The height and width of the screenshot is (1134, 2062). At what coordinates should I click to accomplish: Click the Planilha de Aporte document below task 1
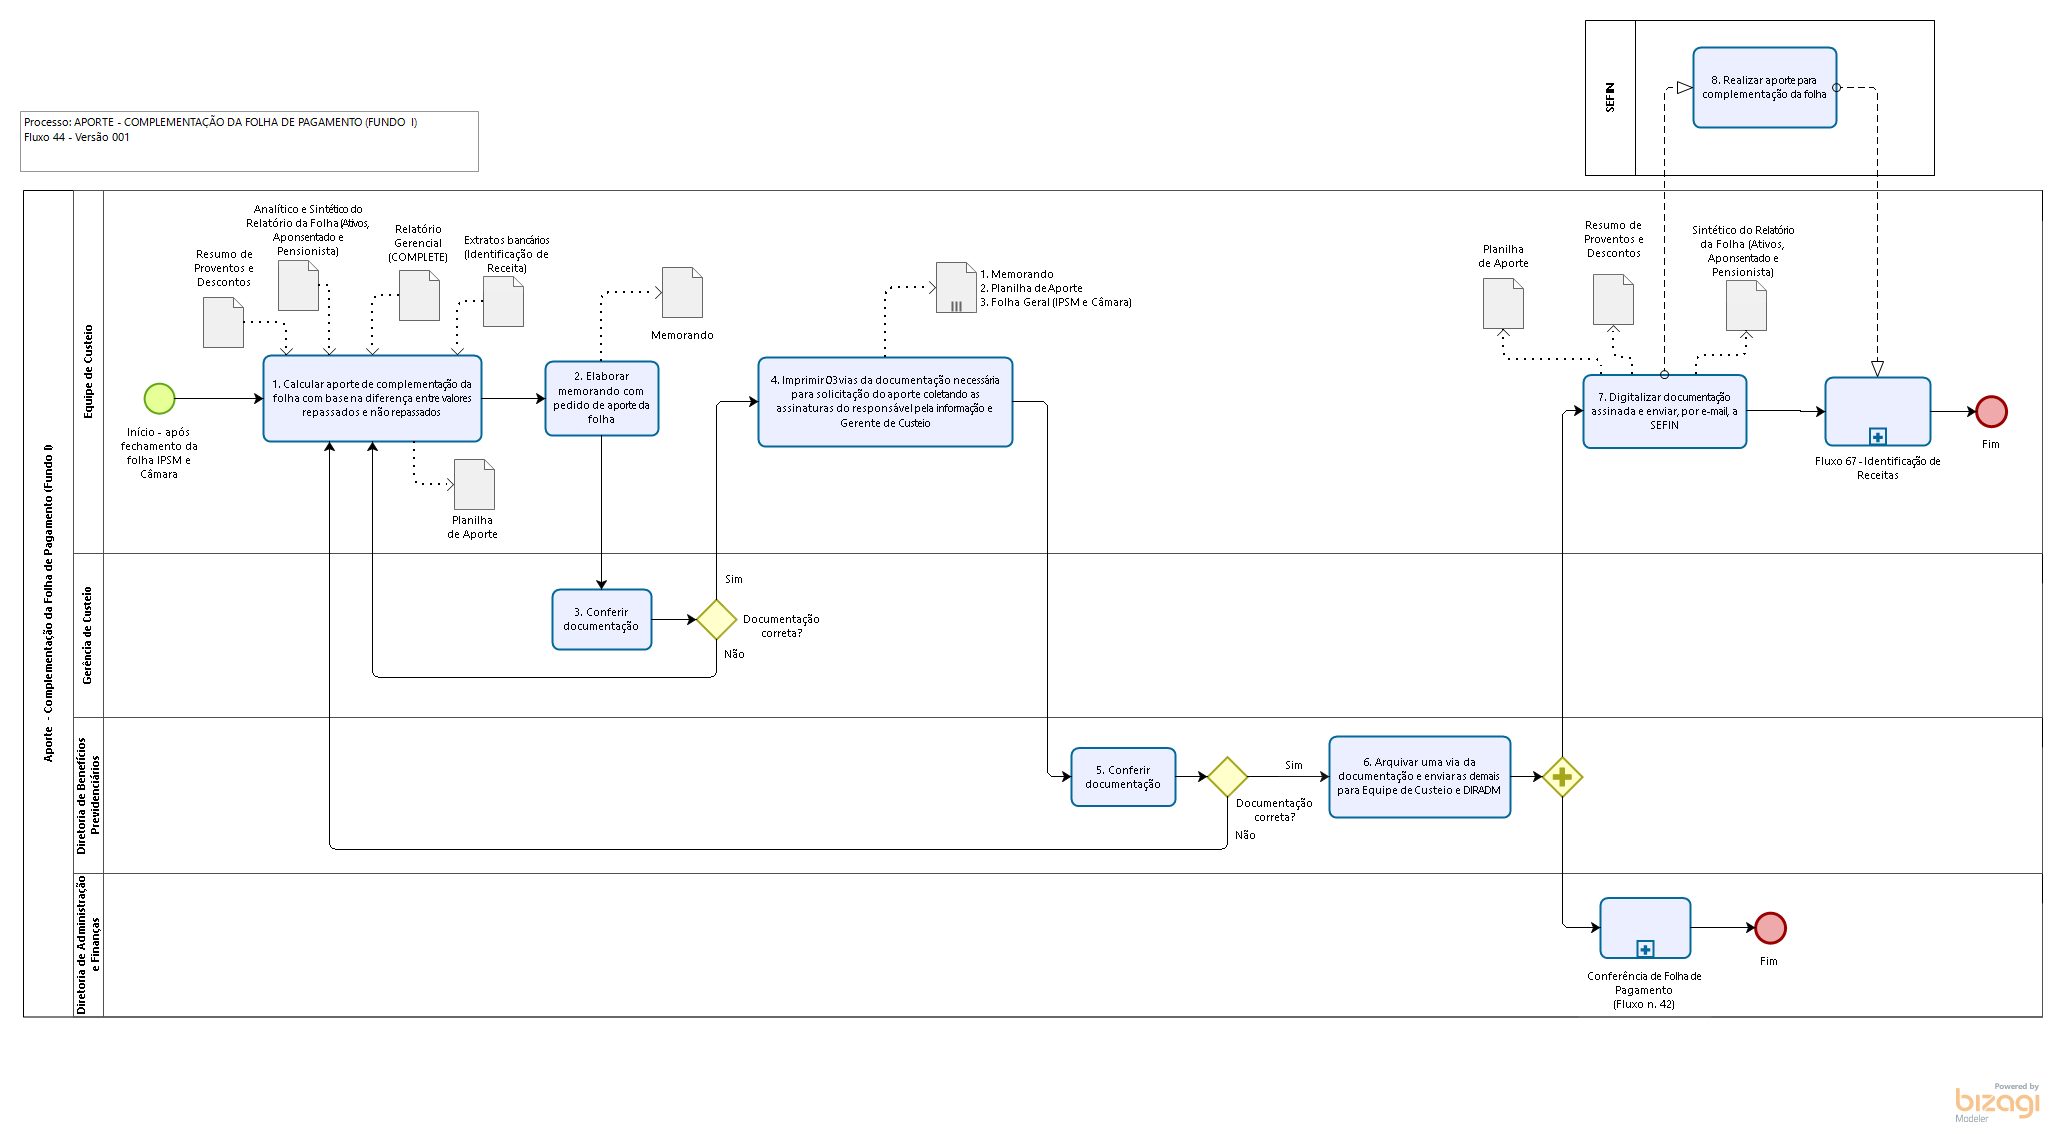(474, 484)
